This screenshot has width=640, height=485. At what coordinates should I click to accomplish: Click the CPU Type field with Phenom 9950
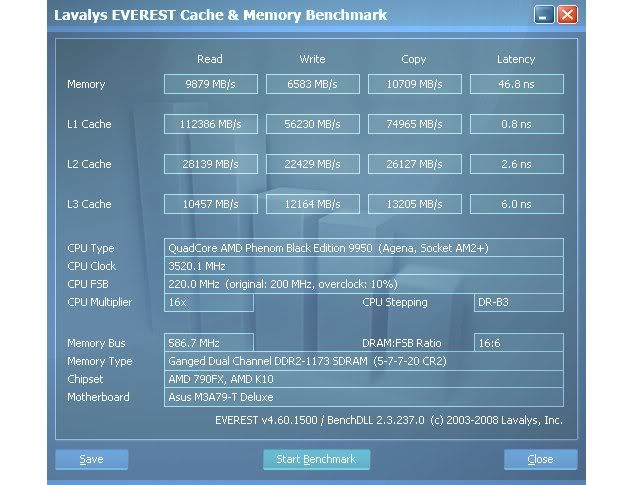click(363, 248)
